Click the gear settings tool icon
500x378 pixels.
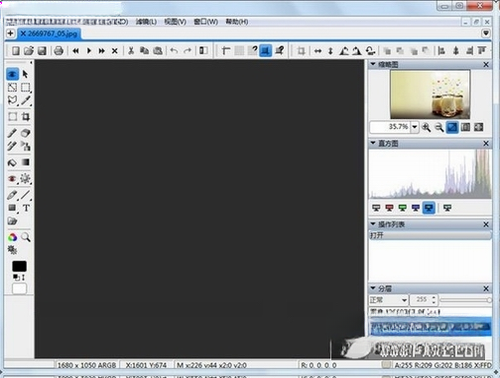pyautogui.click(x=12, y=250)
